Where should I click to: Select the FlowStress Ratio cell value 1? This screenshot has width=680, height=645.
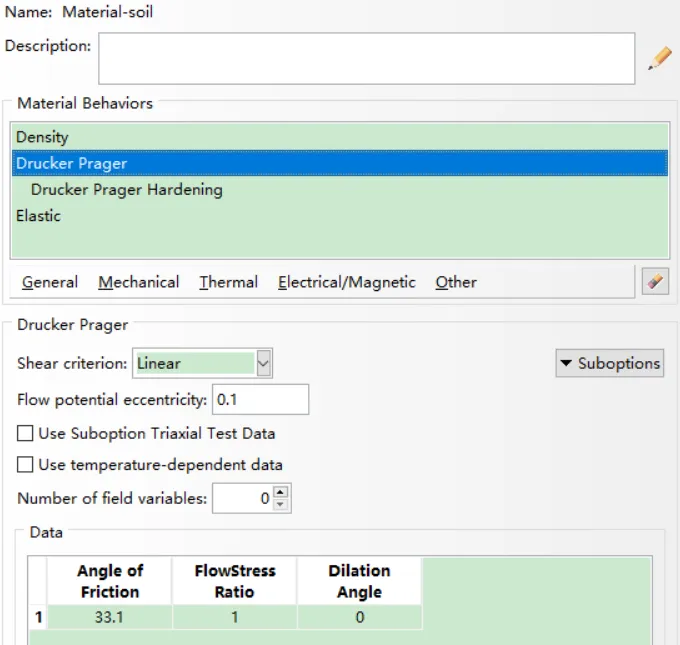235,617
